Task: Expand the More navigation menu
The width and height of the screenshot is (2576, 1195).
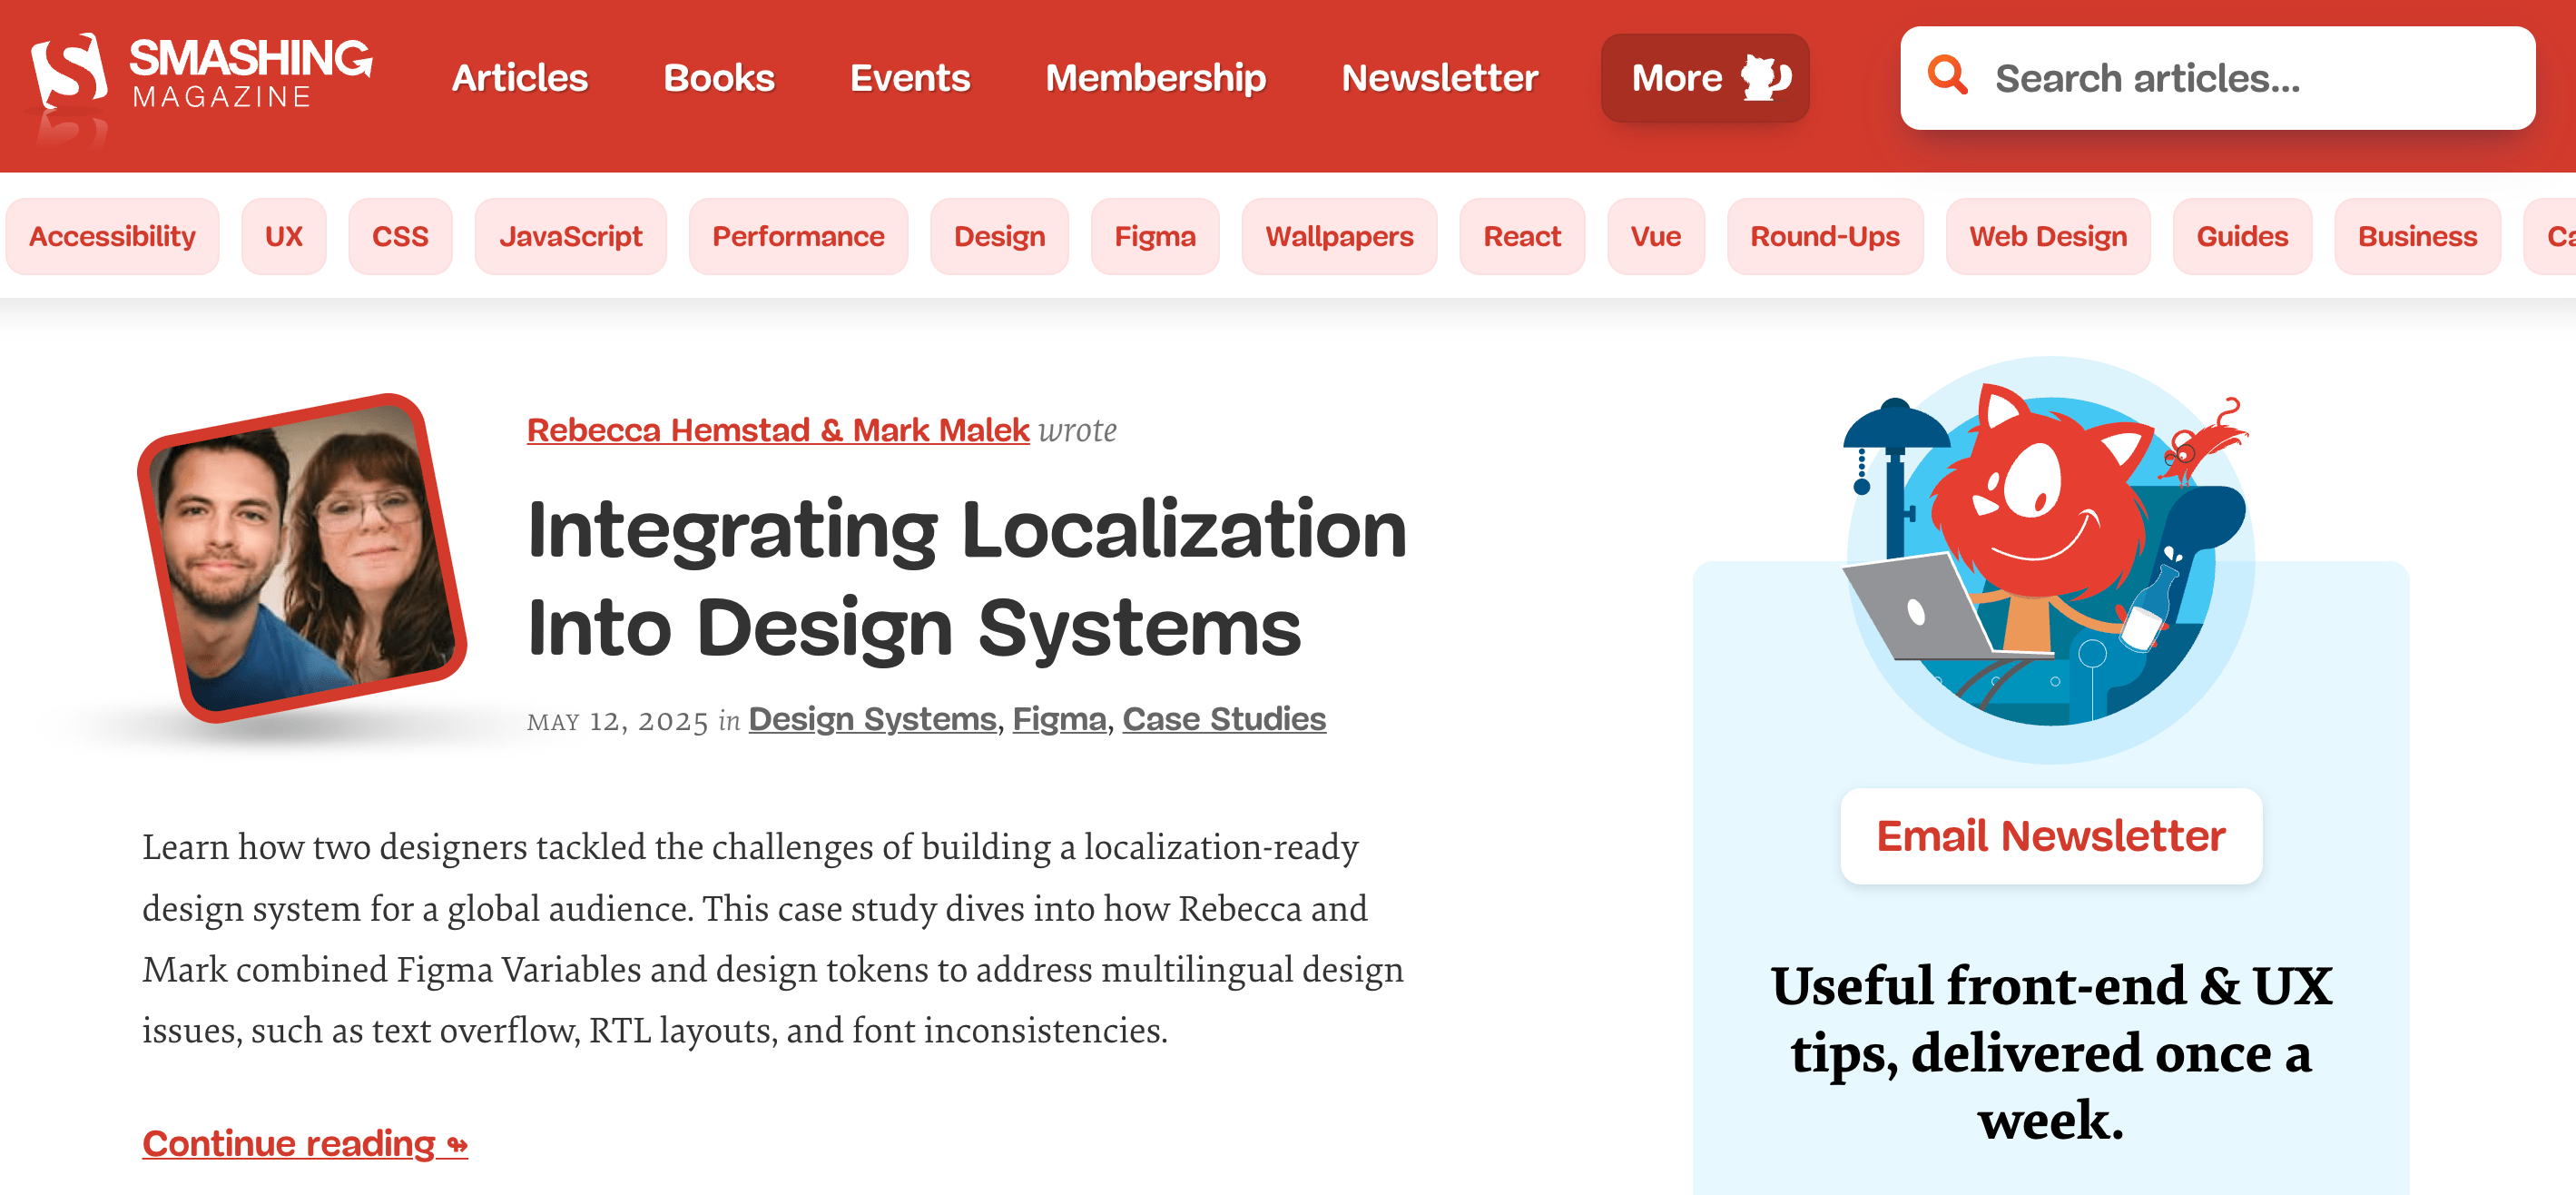Action: click(1703, 78)
